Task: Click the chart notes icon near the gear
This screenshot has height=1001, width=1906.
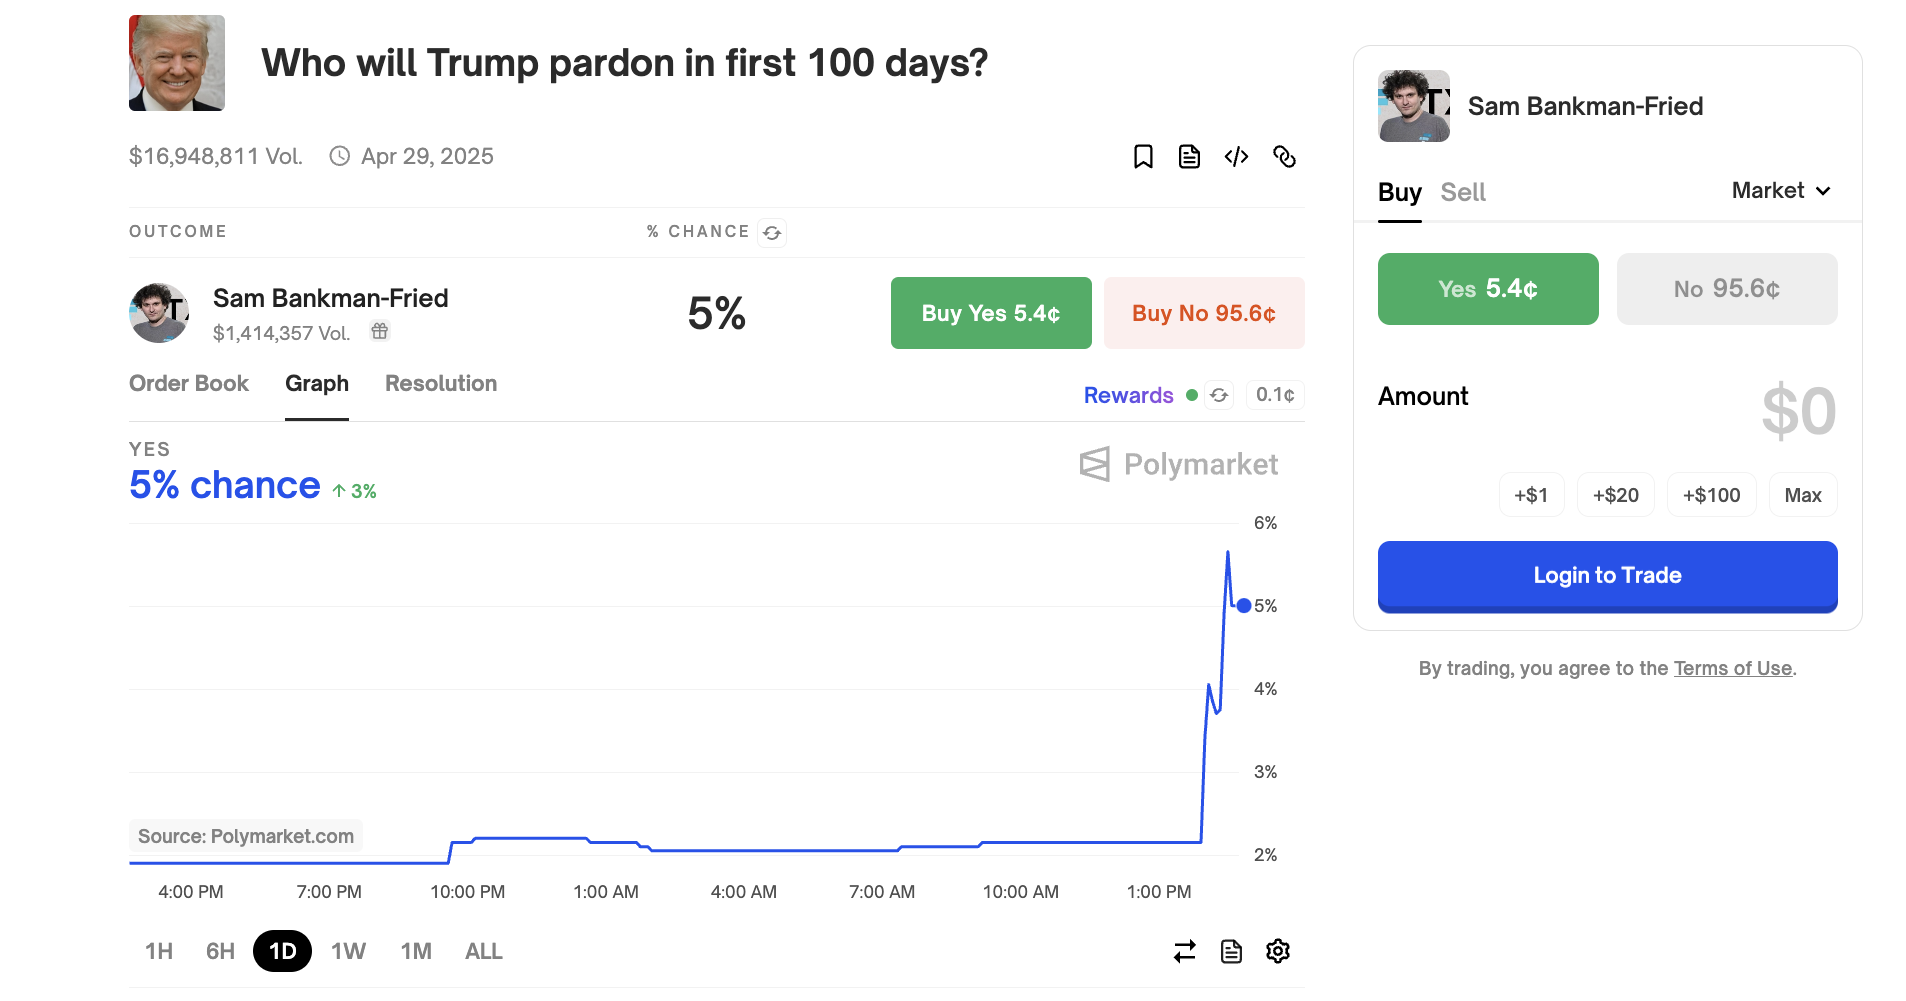Action: pos(1231,951)
